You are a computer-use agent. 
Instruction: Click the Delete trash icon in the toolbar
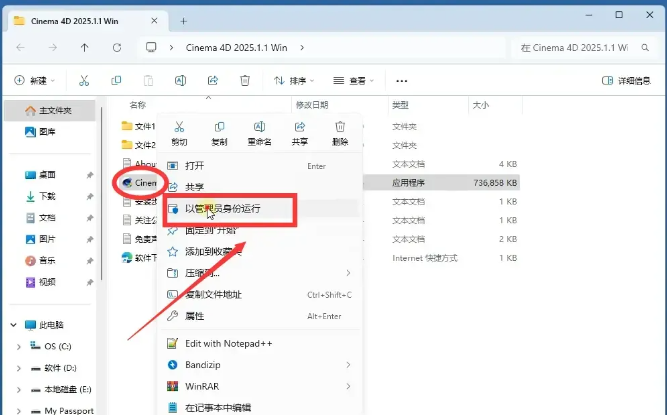pos(245,80)
